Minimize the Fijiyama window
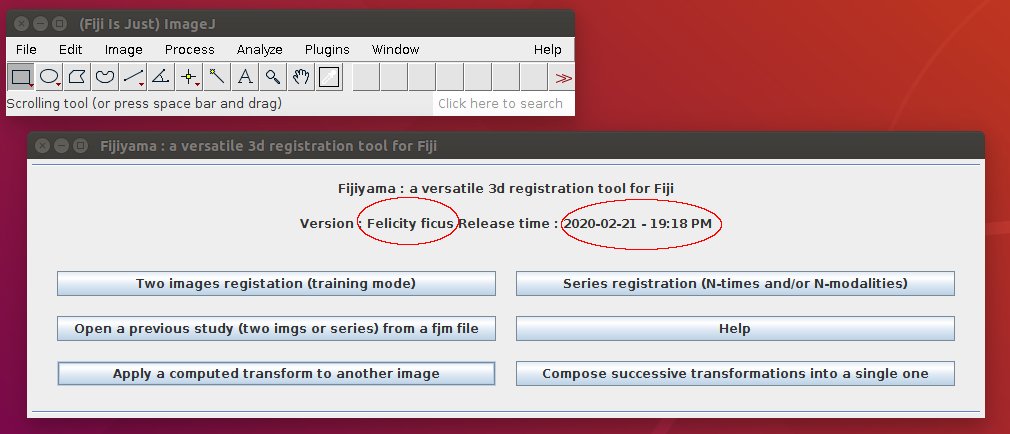This screenshot has height=434, width=1010. (61, 146)
